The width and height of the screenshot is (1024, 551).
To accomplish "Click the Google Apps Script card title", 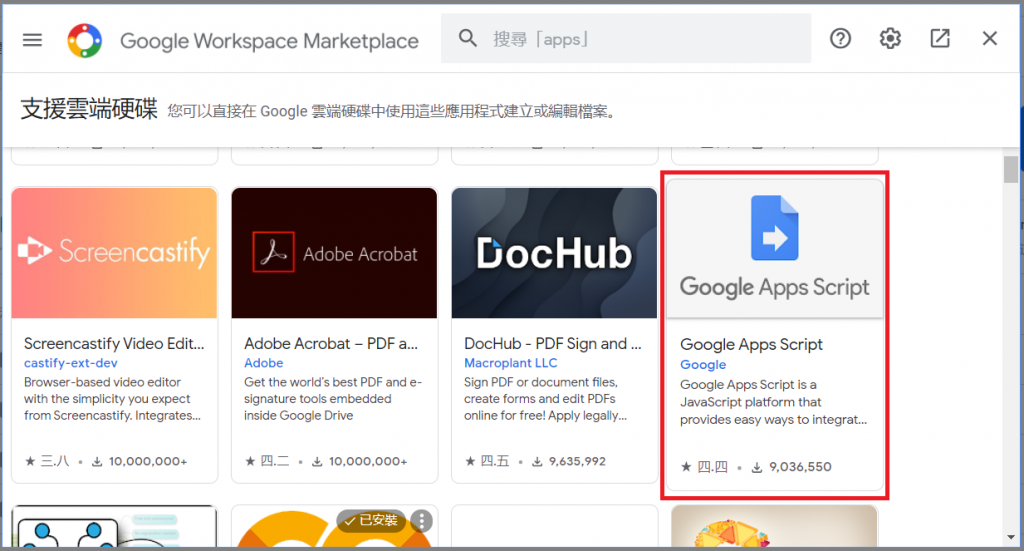I will 751,345.
